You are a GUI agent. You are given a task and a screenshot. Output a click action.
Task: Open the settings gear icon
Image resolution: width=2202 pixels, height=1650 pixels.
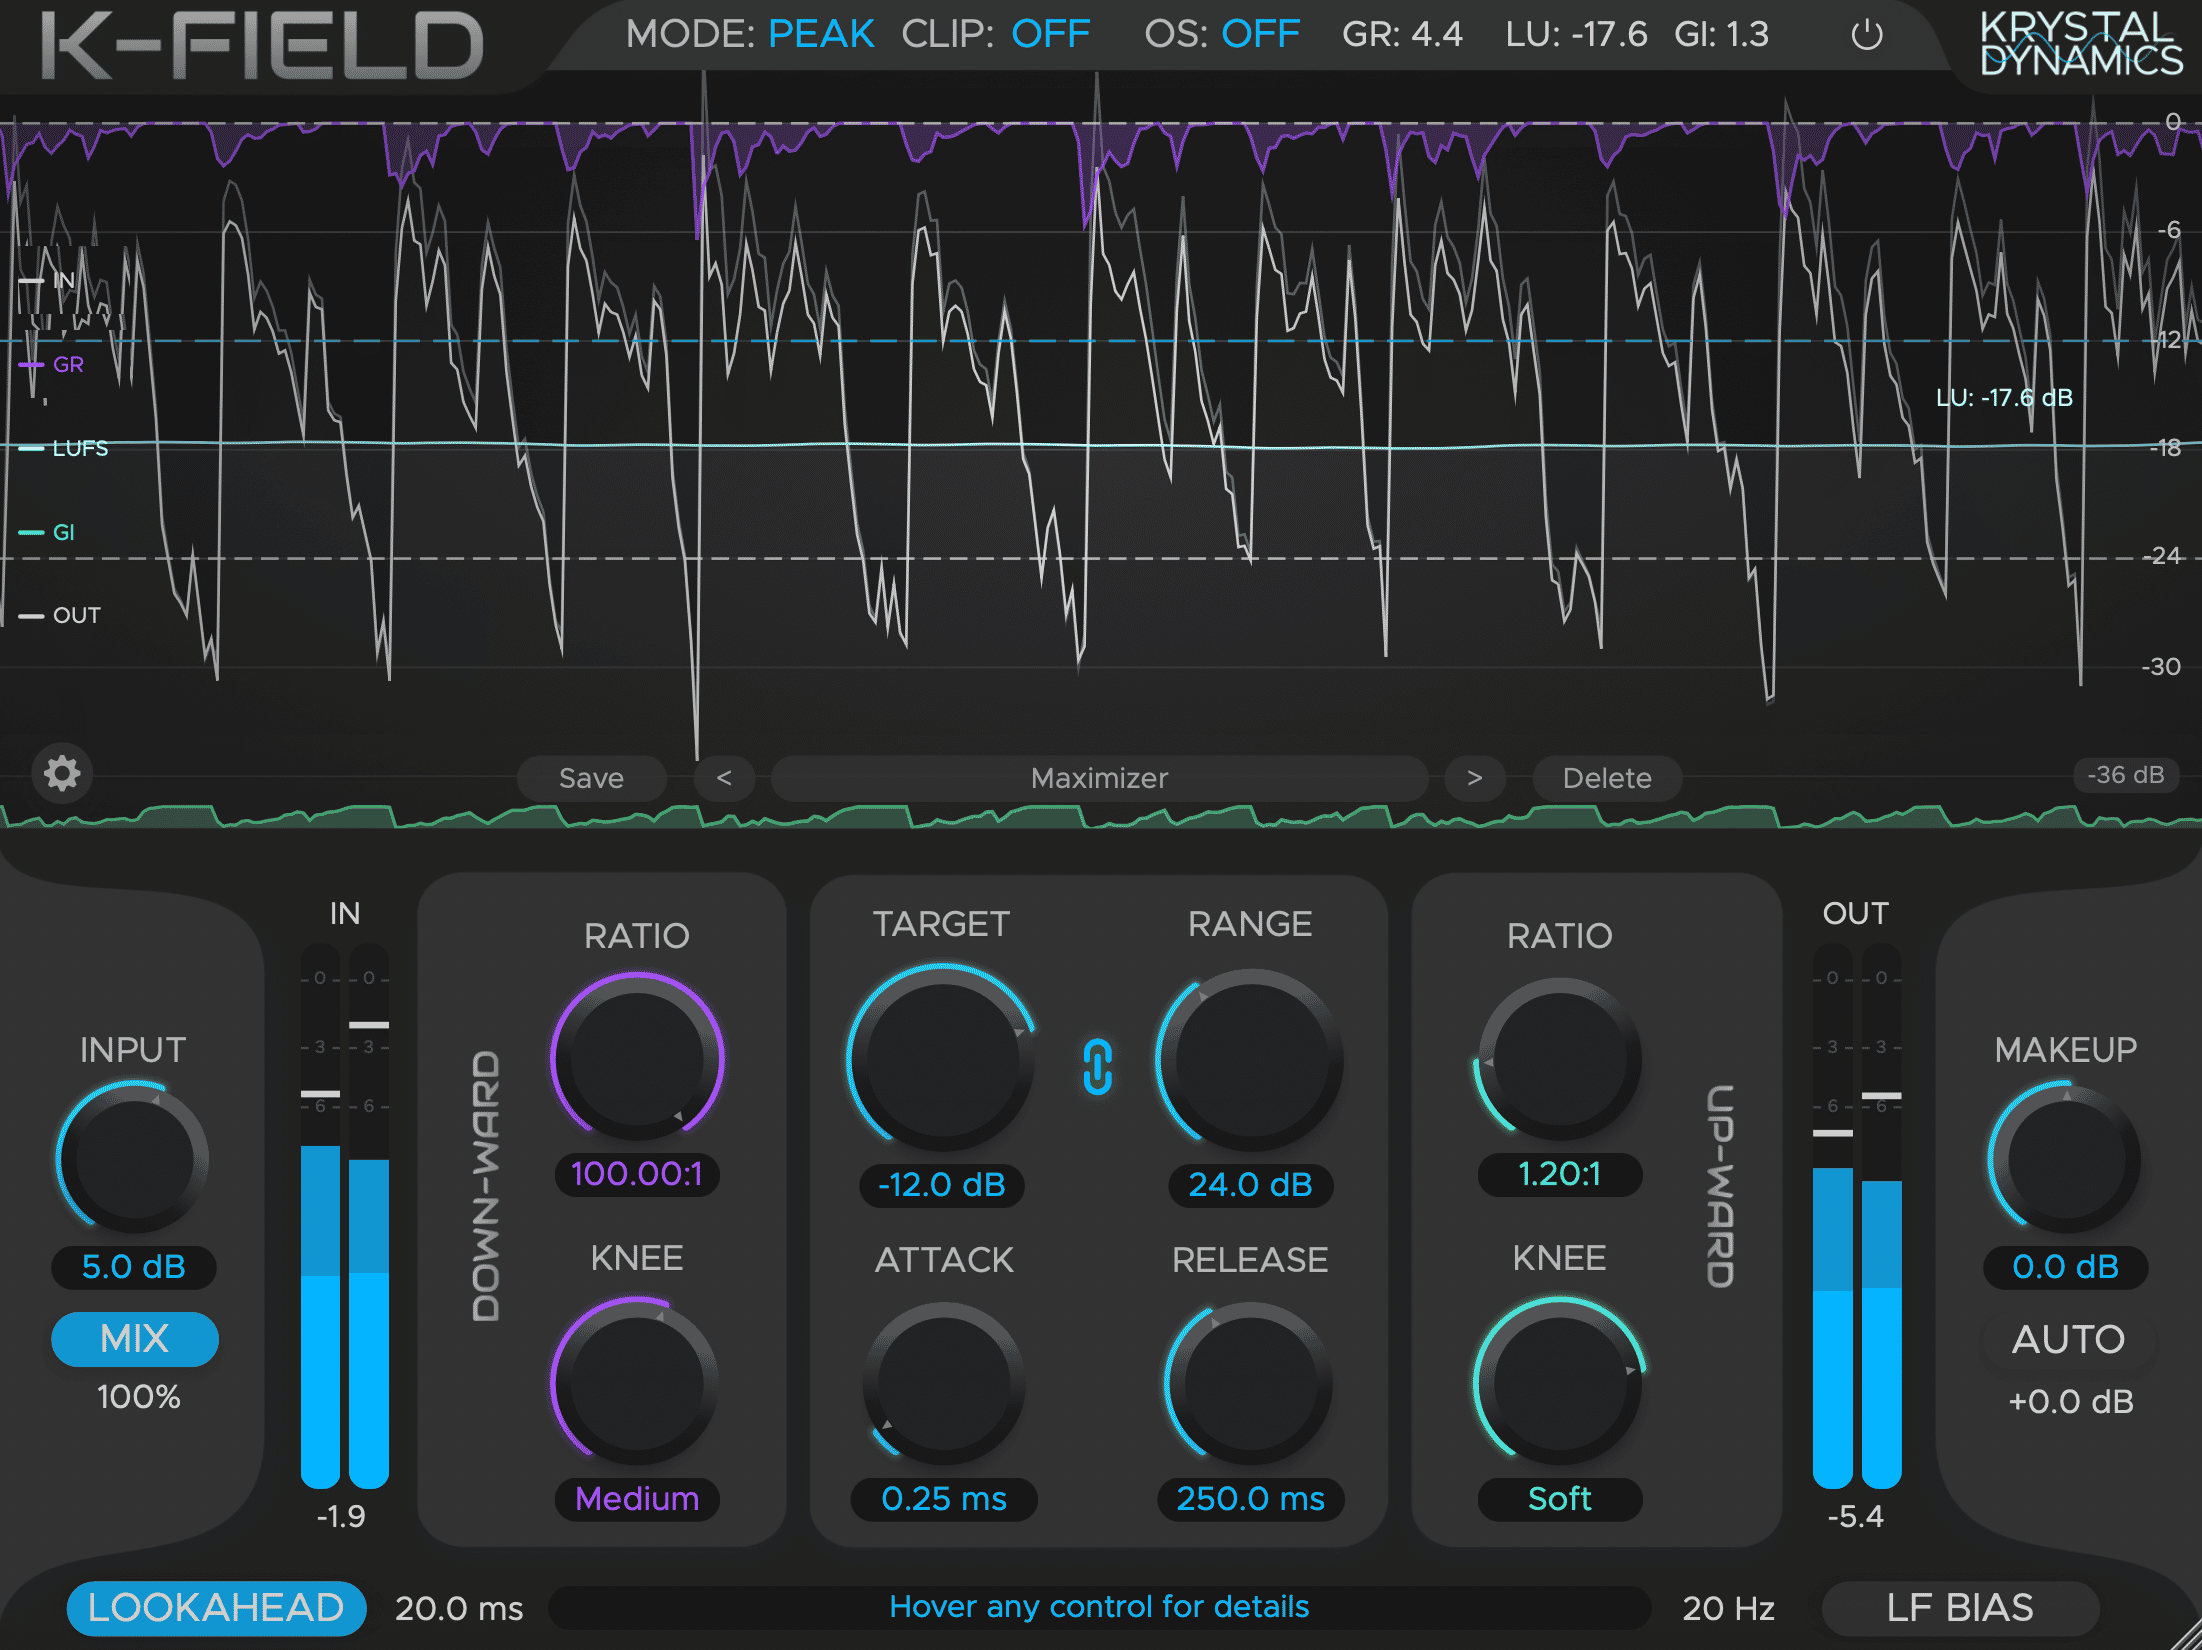[62, 773]
